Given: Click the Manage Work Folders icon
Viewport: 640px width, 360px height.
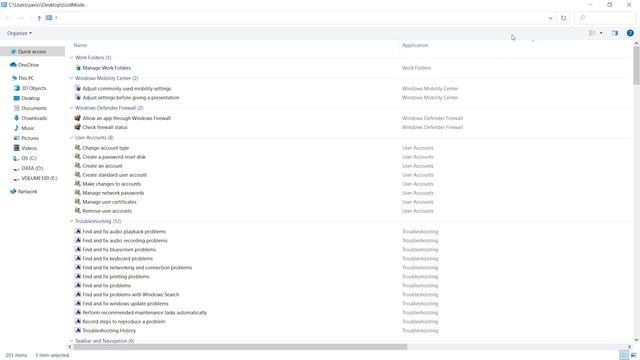Looking at the screenshot, I should click(78, 68).
